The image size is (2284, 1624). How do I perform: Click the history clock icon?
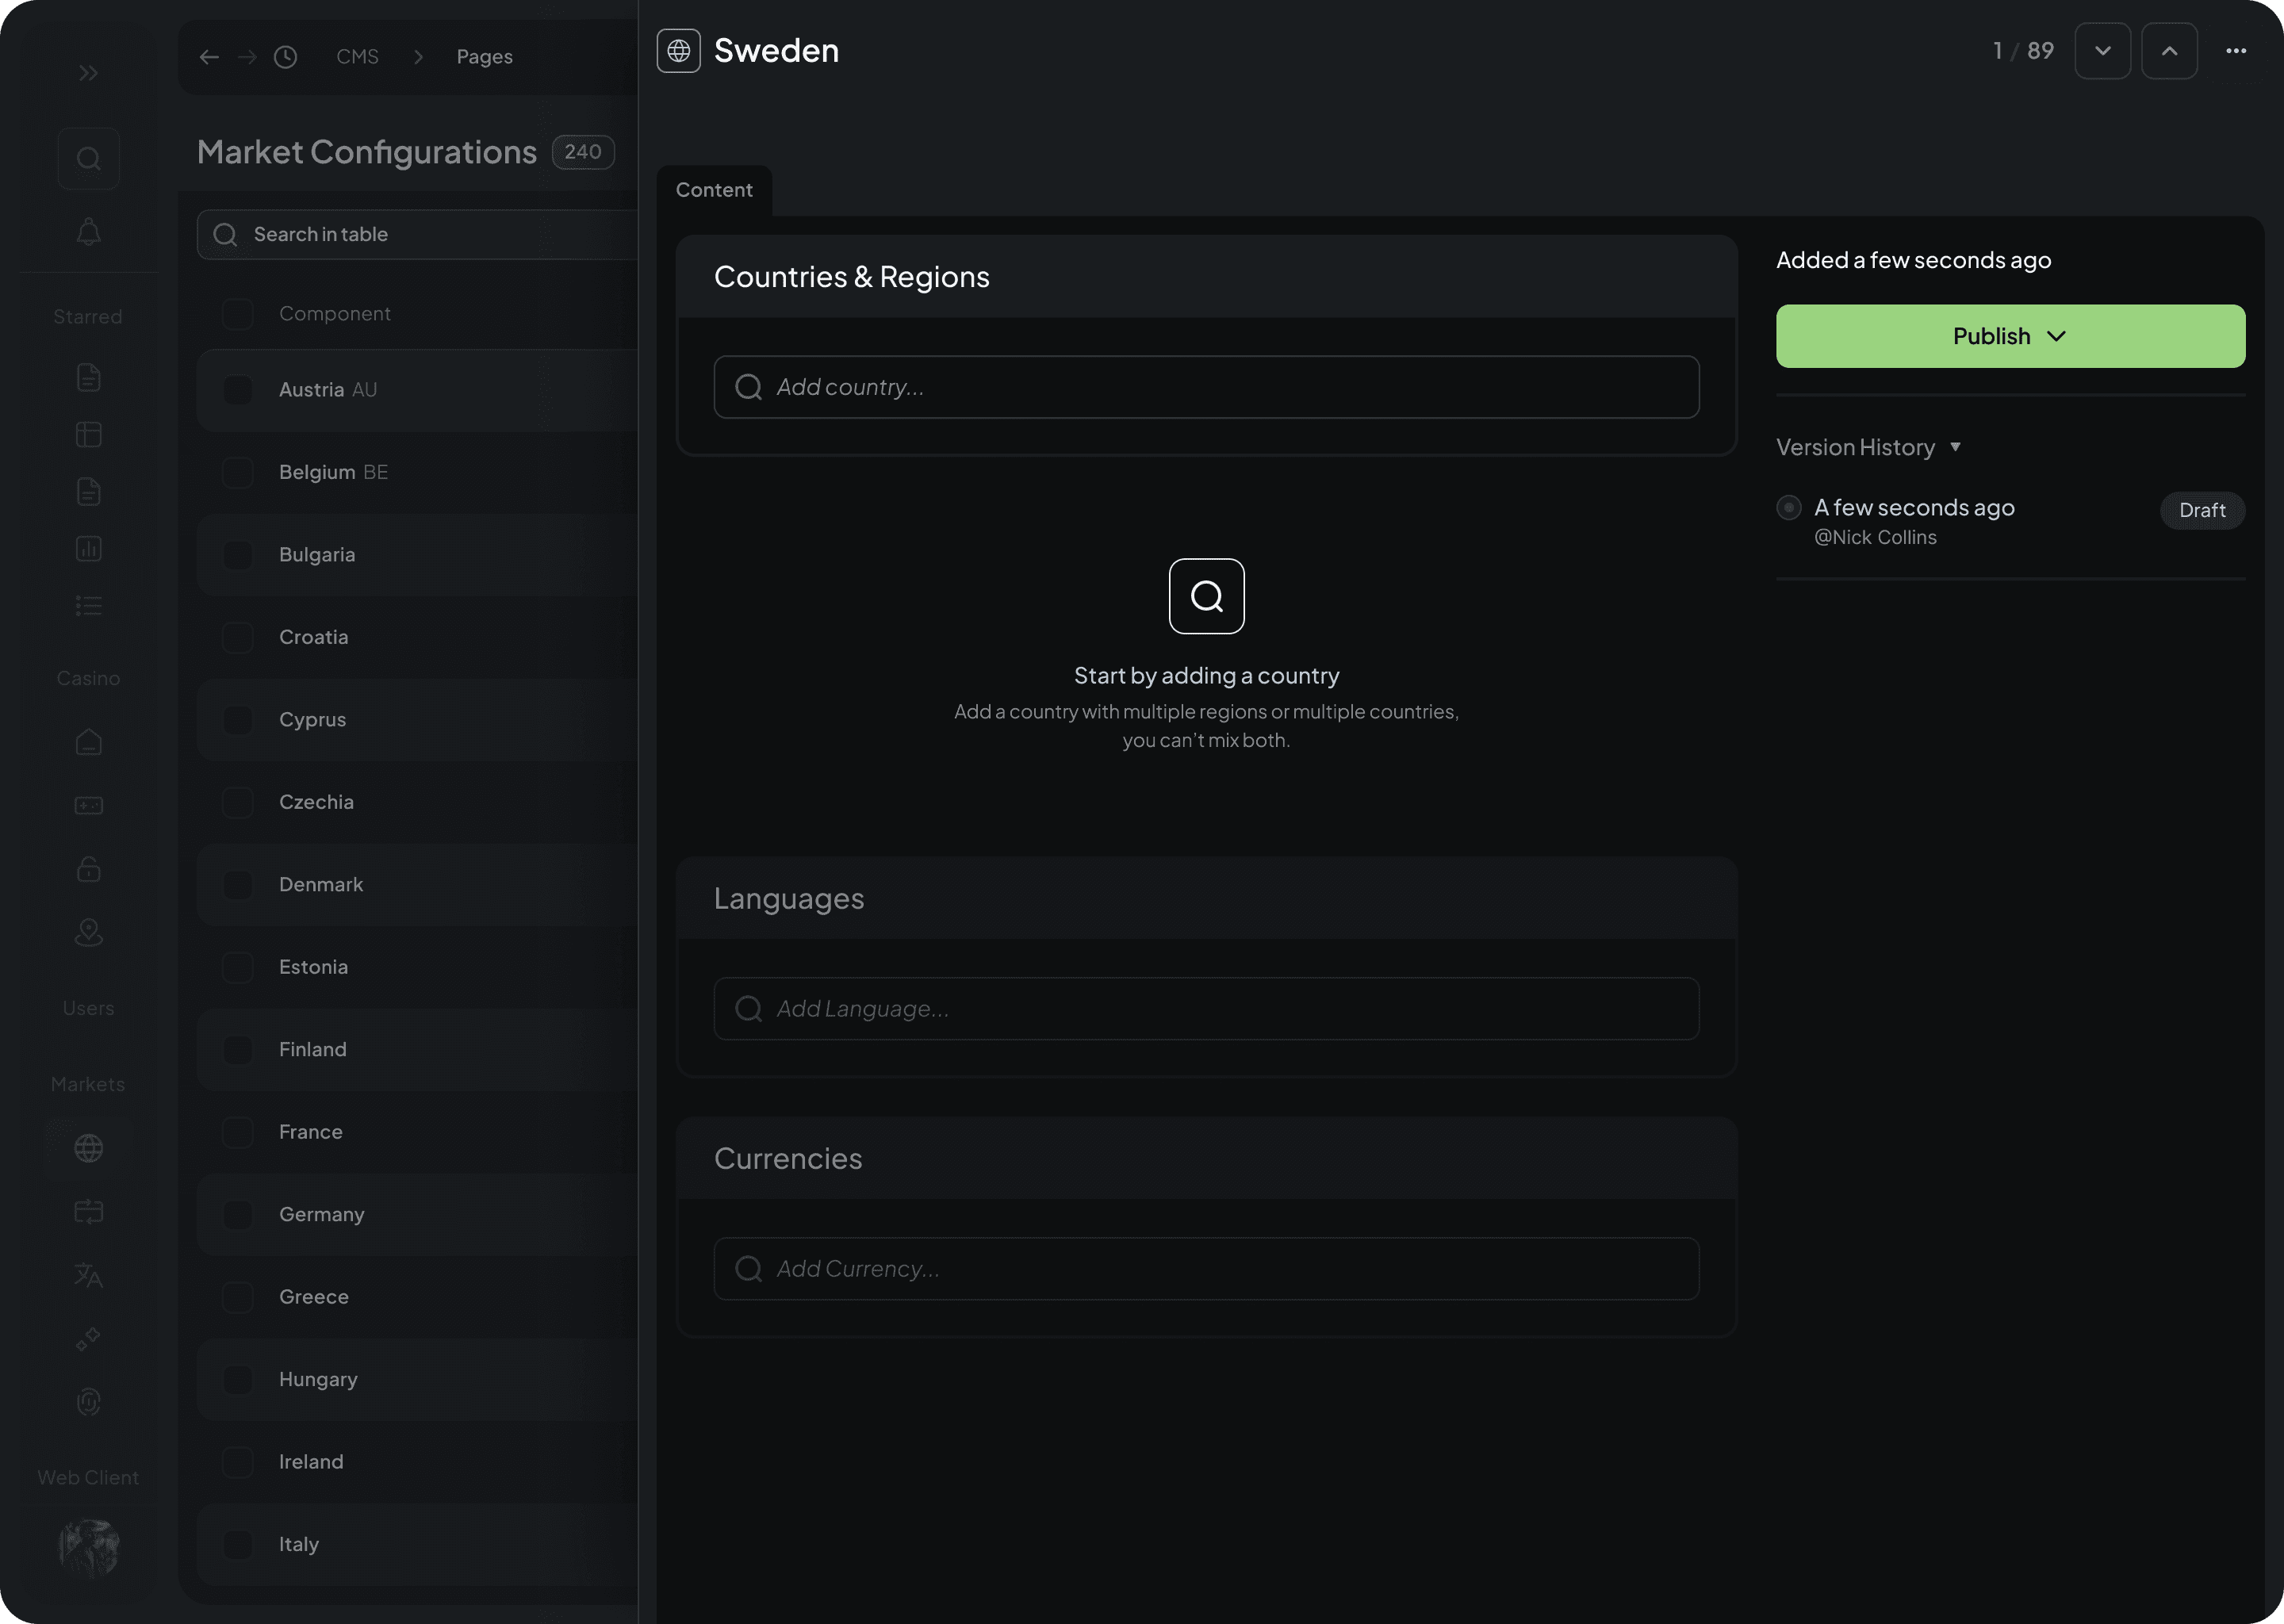286,57
